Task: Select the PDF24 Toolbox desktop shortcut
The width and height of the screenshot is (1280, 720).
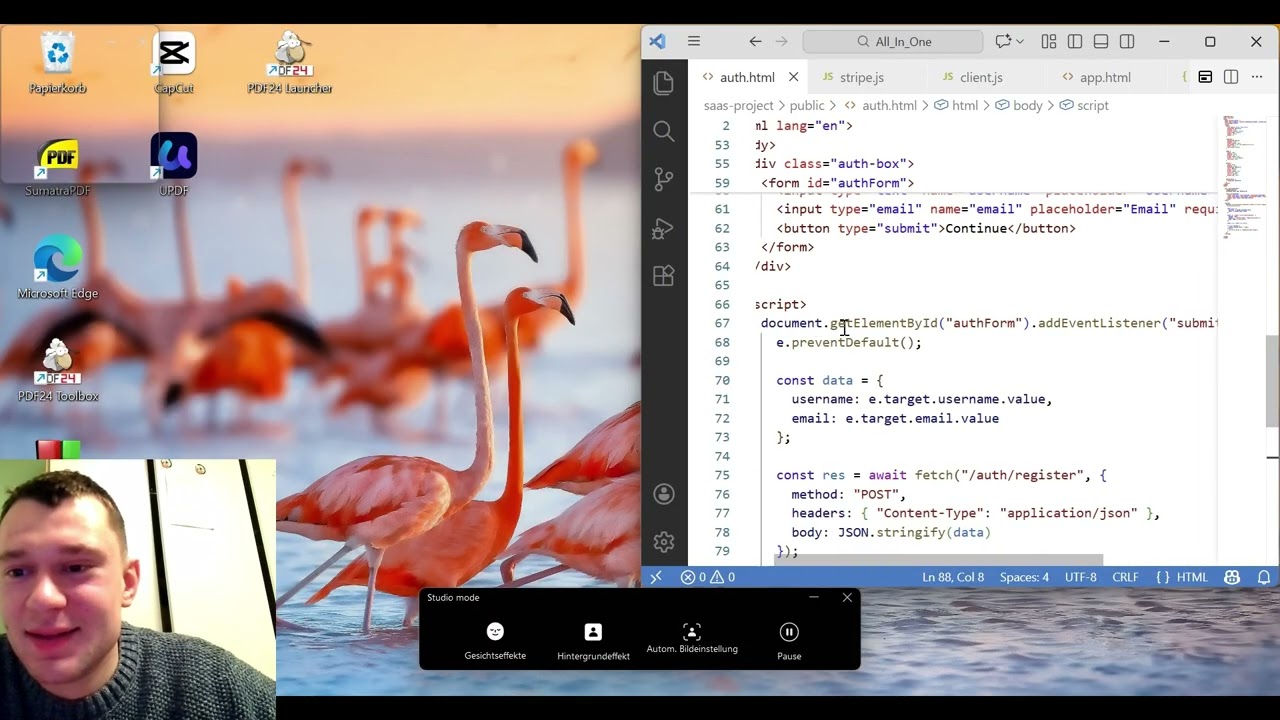Action: click(x=58, y=371)
